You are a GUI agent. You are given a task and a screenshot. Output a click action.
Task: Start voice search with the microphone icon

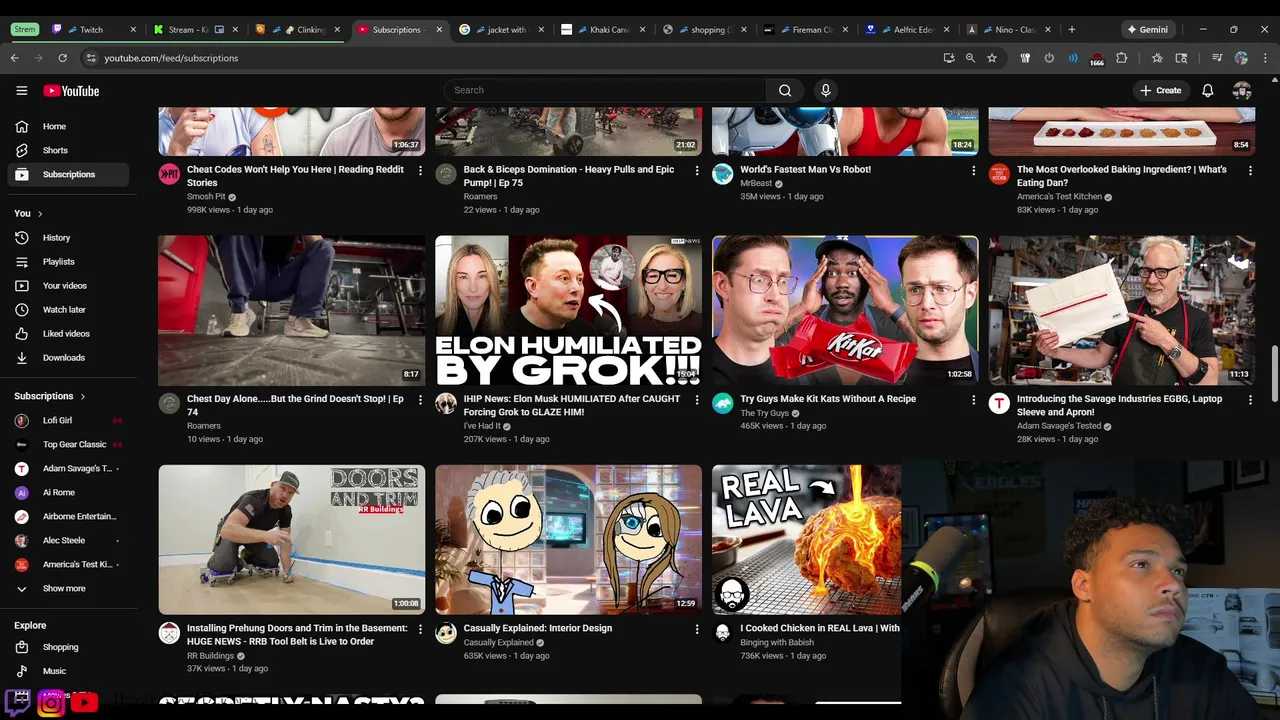click(825, 90)
